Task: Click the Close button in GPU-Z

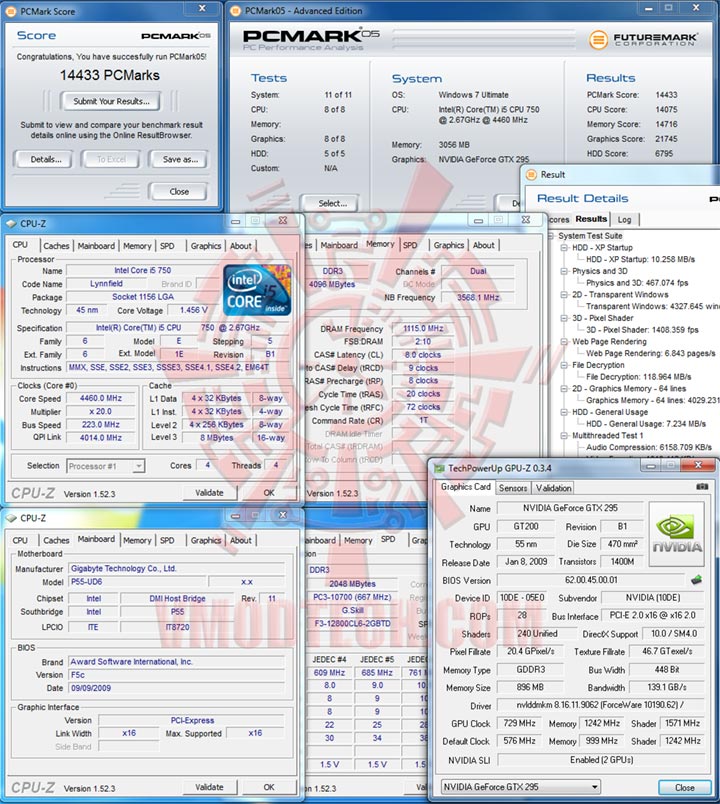Action: coord(684,787)
